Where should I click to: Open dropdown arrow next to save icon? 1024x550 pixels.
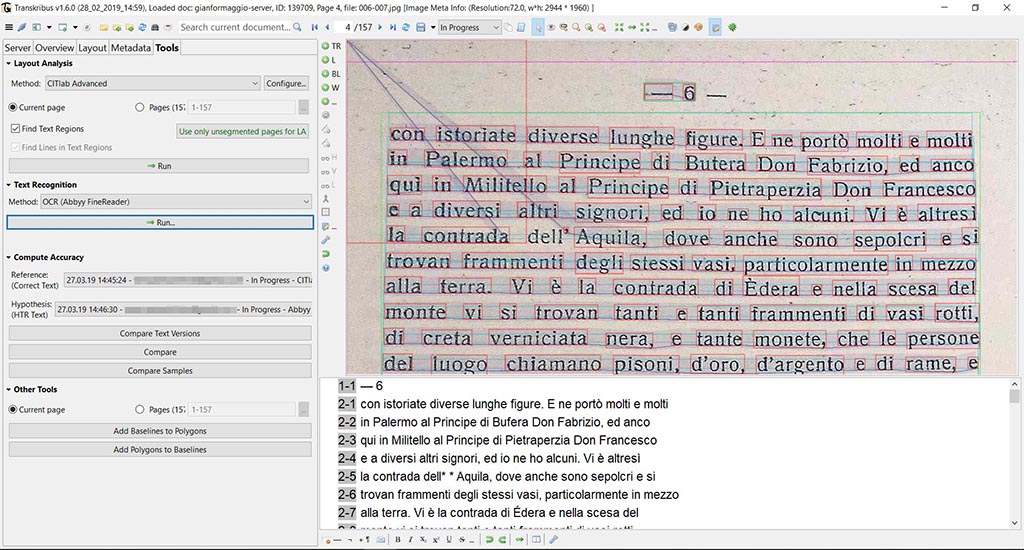click(432, 27)
